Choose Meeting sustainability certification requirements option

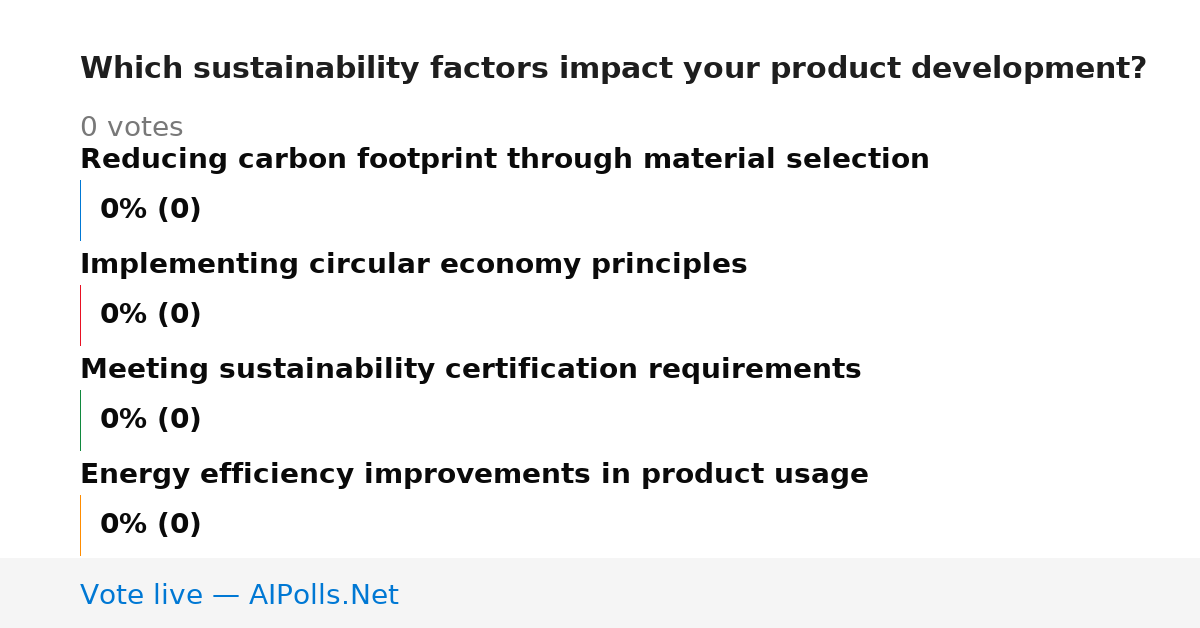click(470, 370)
